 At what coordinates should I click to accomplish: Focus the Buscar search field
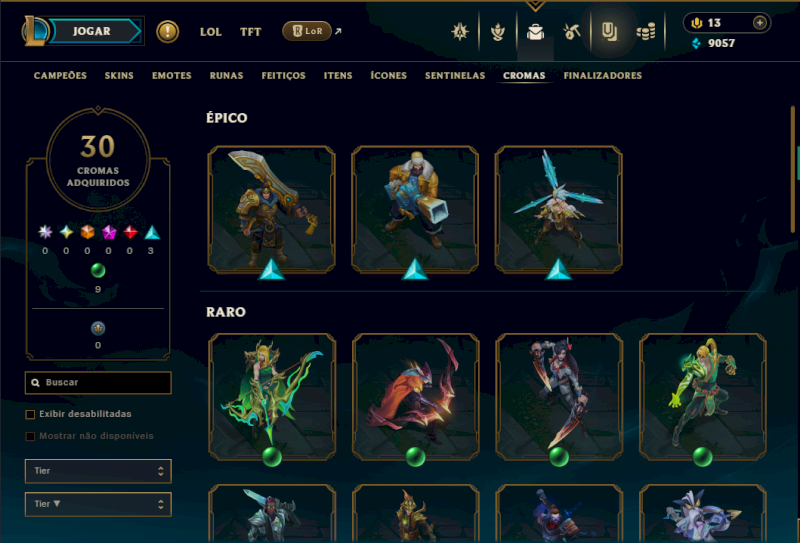tap(98, 383)
